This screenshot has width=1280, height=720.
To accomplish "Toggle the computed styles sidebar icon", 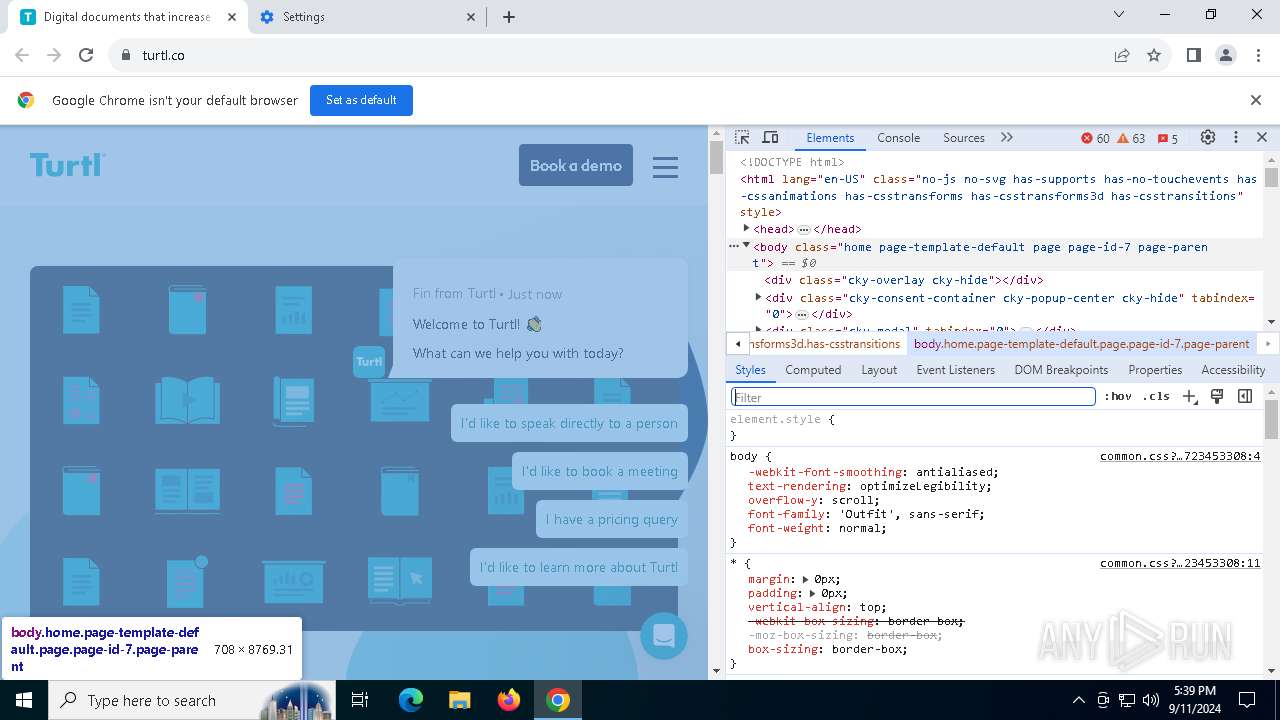I will [x=1245, y=397].
